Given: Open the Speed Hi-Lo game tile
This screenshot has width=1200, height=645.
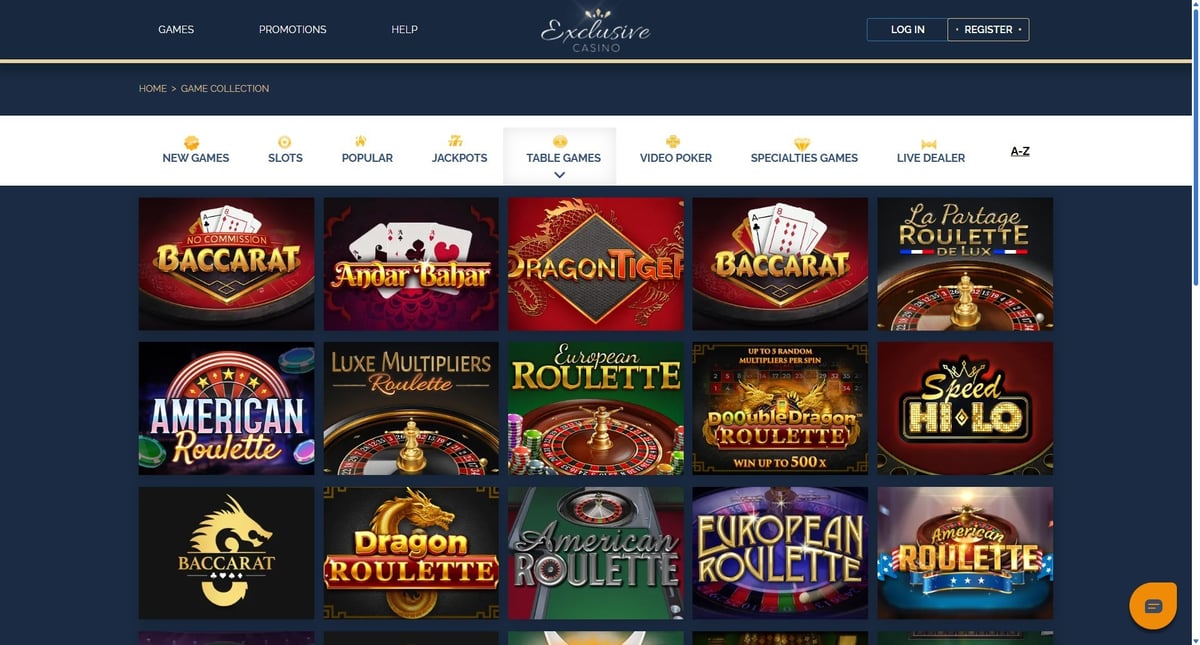Looking at the screenshot, I should point(965,408).
